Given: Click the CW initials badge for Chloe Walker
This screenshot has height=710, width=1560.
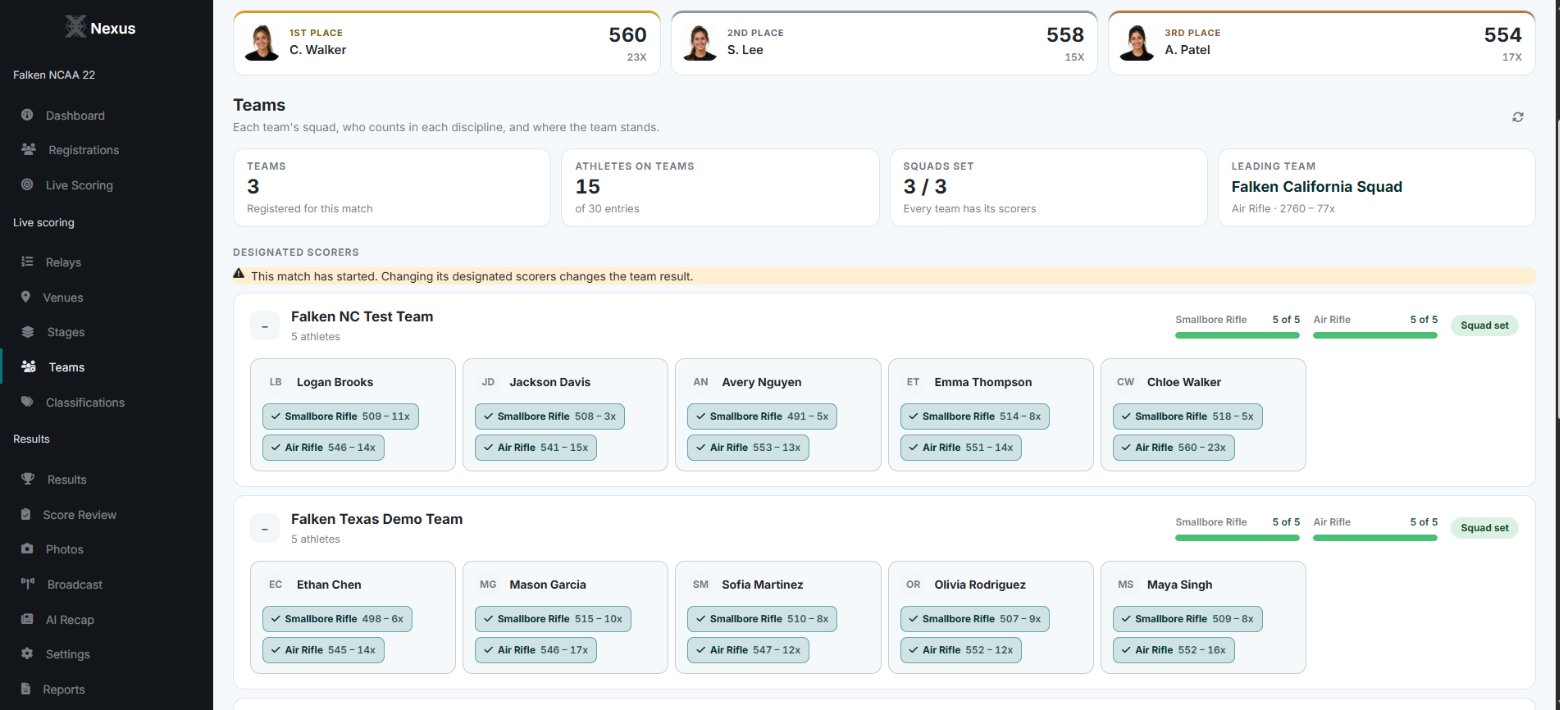Looking at the screenshot, I should (1126, 382).
